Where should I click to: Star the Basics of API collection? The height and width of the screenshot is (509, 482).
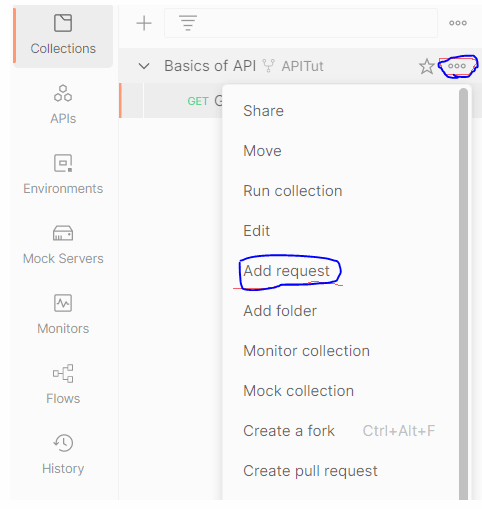[427, 66]
